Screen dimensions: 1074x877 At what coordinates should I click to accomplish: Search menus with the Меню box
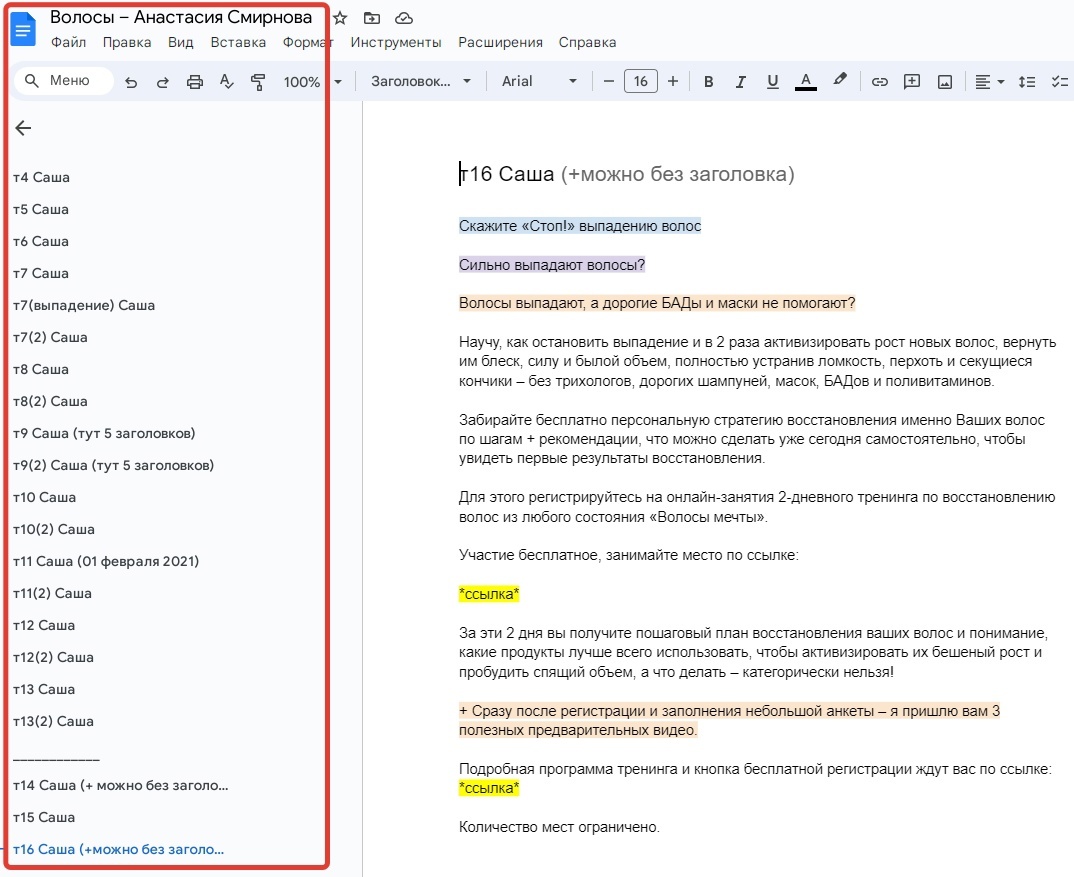click(x=64, y=81)
